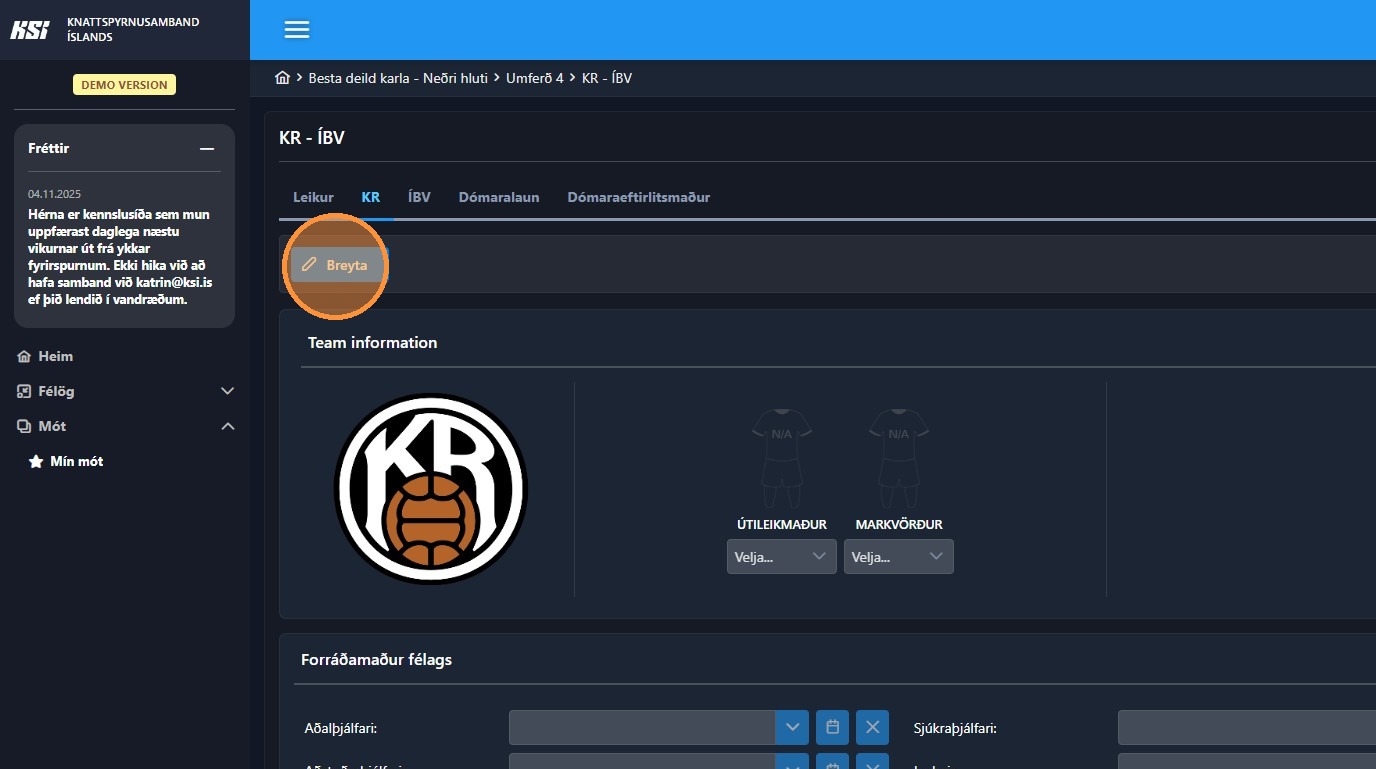Image resolution: width=1376 pixels, height=769 pixels.
Task: Click the Útileikmaður kit shirt icon
Action: [x=782, y=459]
